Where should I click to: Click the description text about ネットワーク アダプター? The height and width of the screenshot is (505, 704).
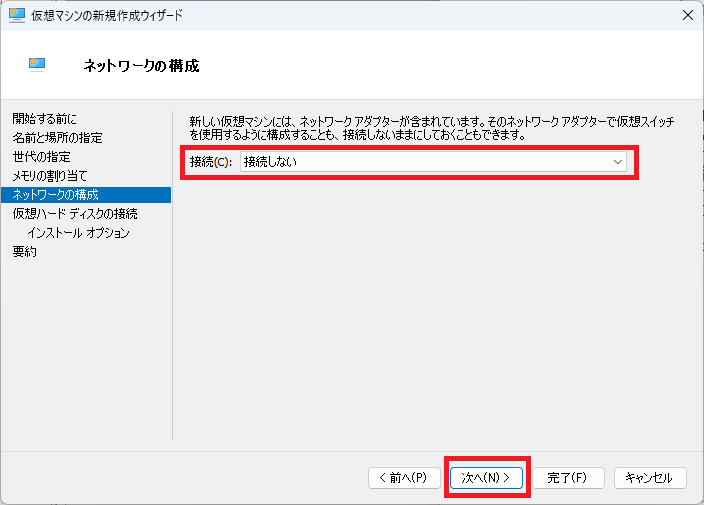tap(431, 128)
